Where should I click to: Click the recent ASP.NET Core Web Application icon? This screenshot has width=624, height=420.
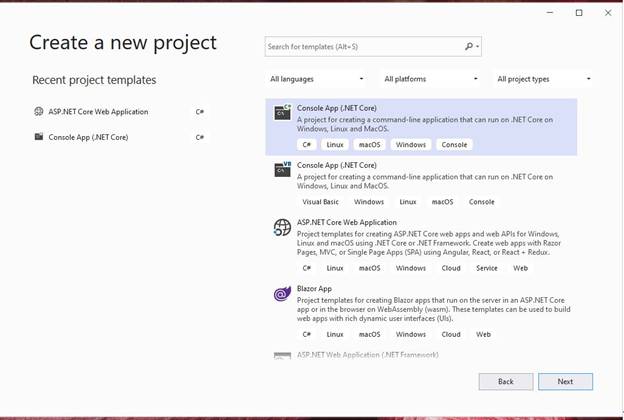(x=39, y=111)
